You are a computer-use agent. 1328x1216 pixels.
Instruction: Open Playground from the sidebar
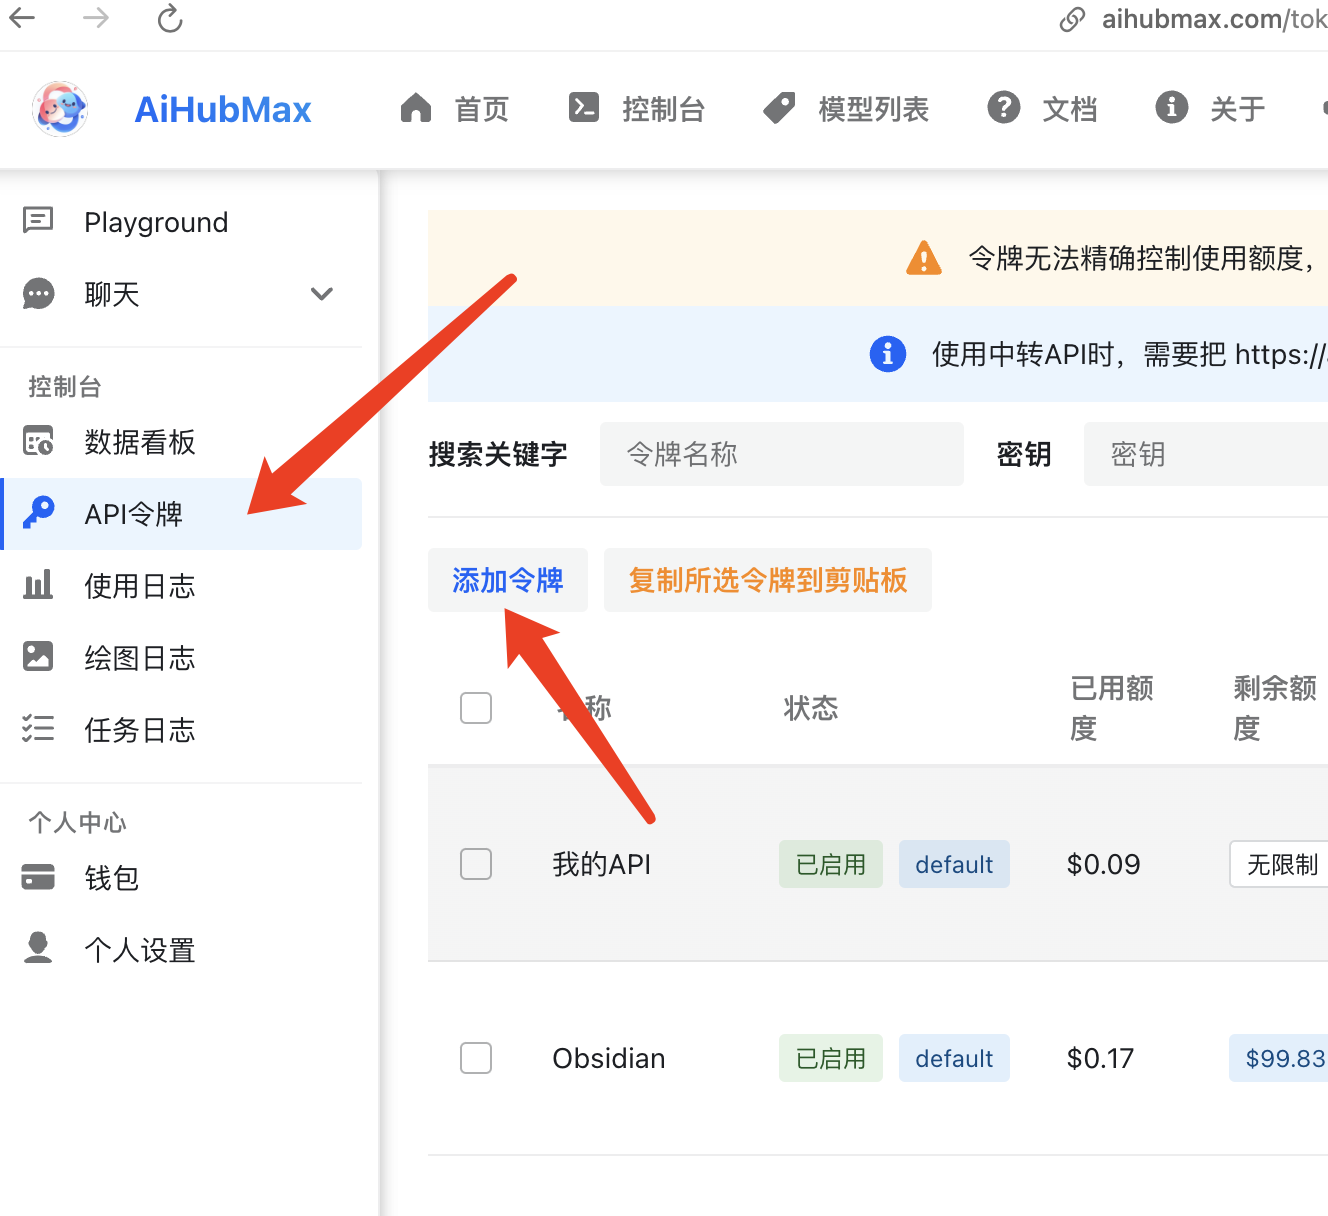point(155,222)
